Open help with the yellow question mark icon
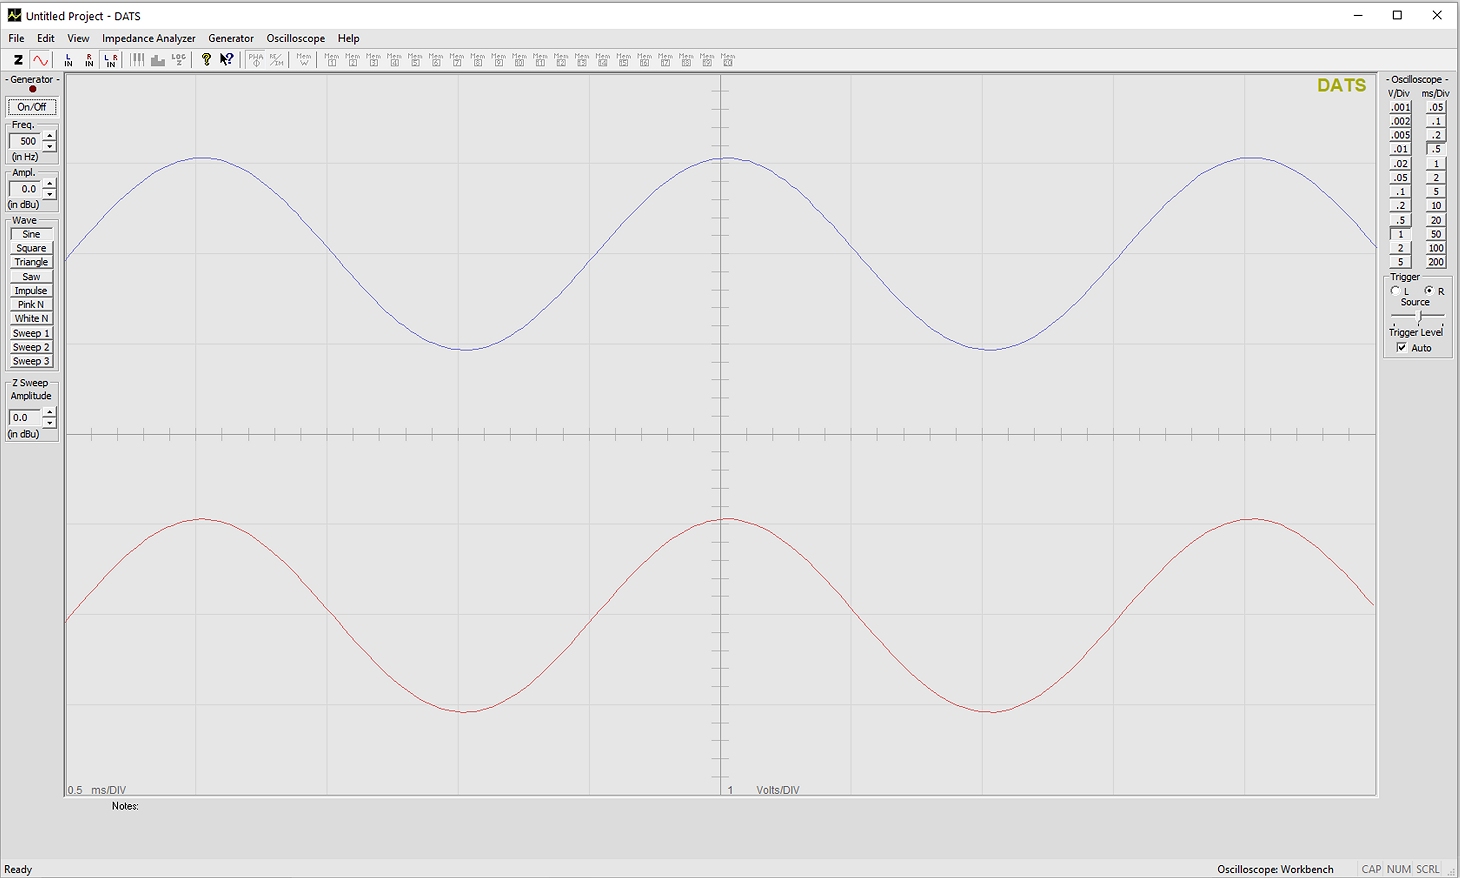The height and width of the screenshot is (878, 1460). coord(206,60)
